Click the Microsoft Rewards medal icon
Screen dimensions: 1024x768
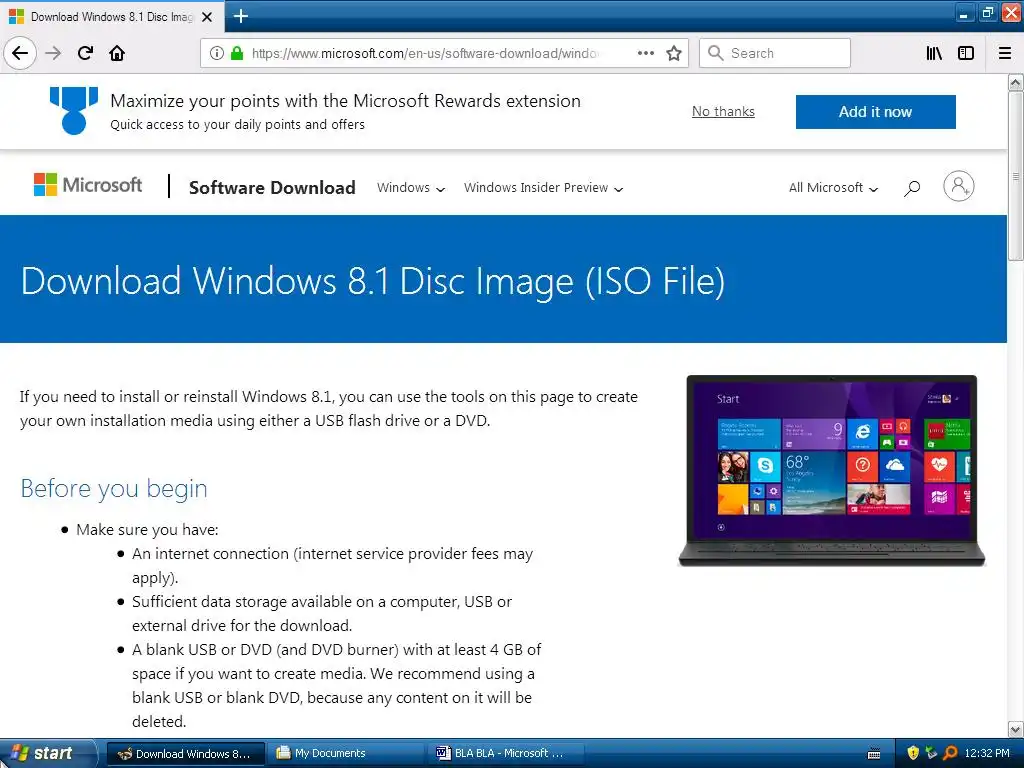74,110
